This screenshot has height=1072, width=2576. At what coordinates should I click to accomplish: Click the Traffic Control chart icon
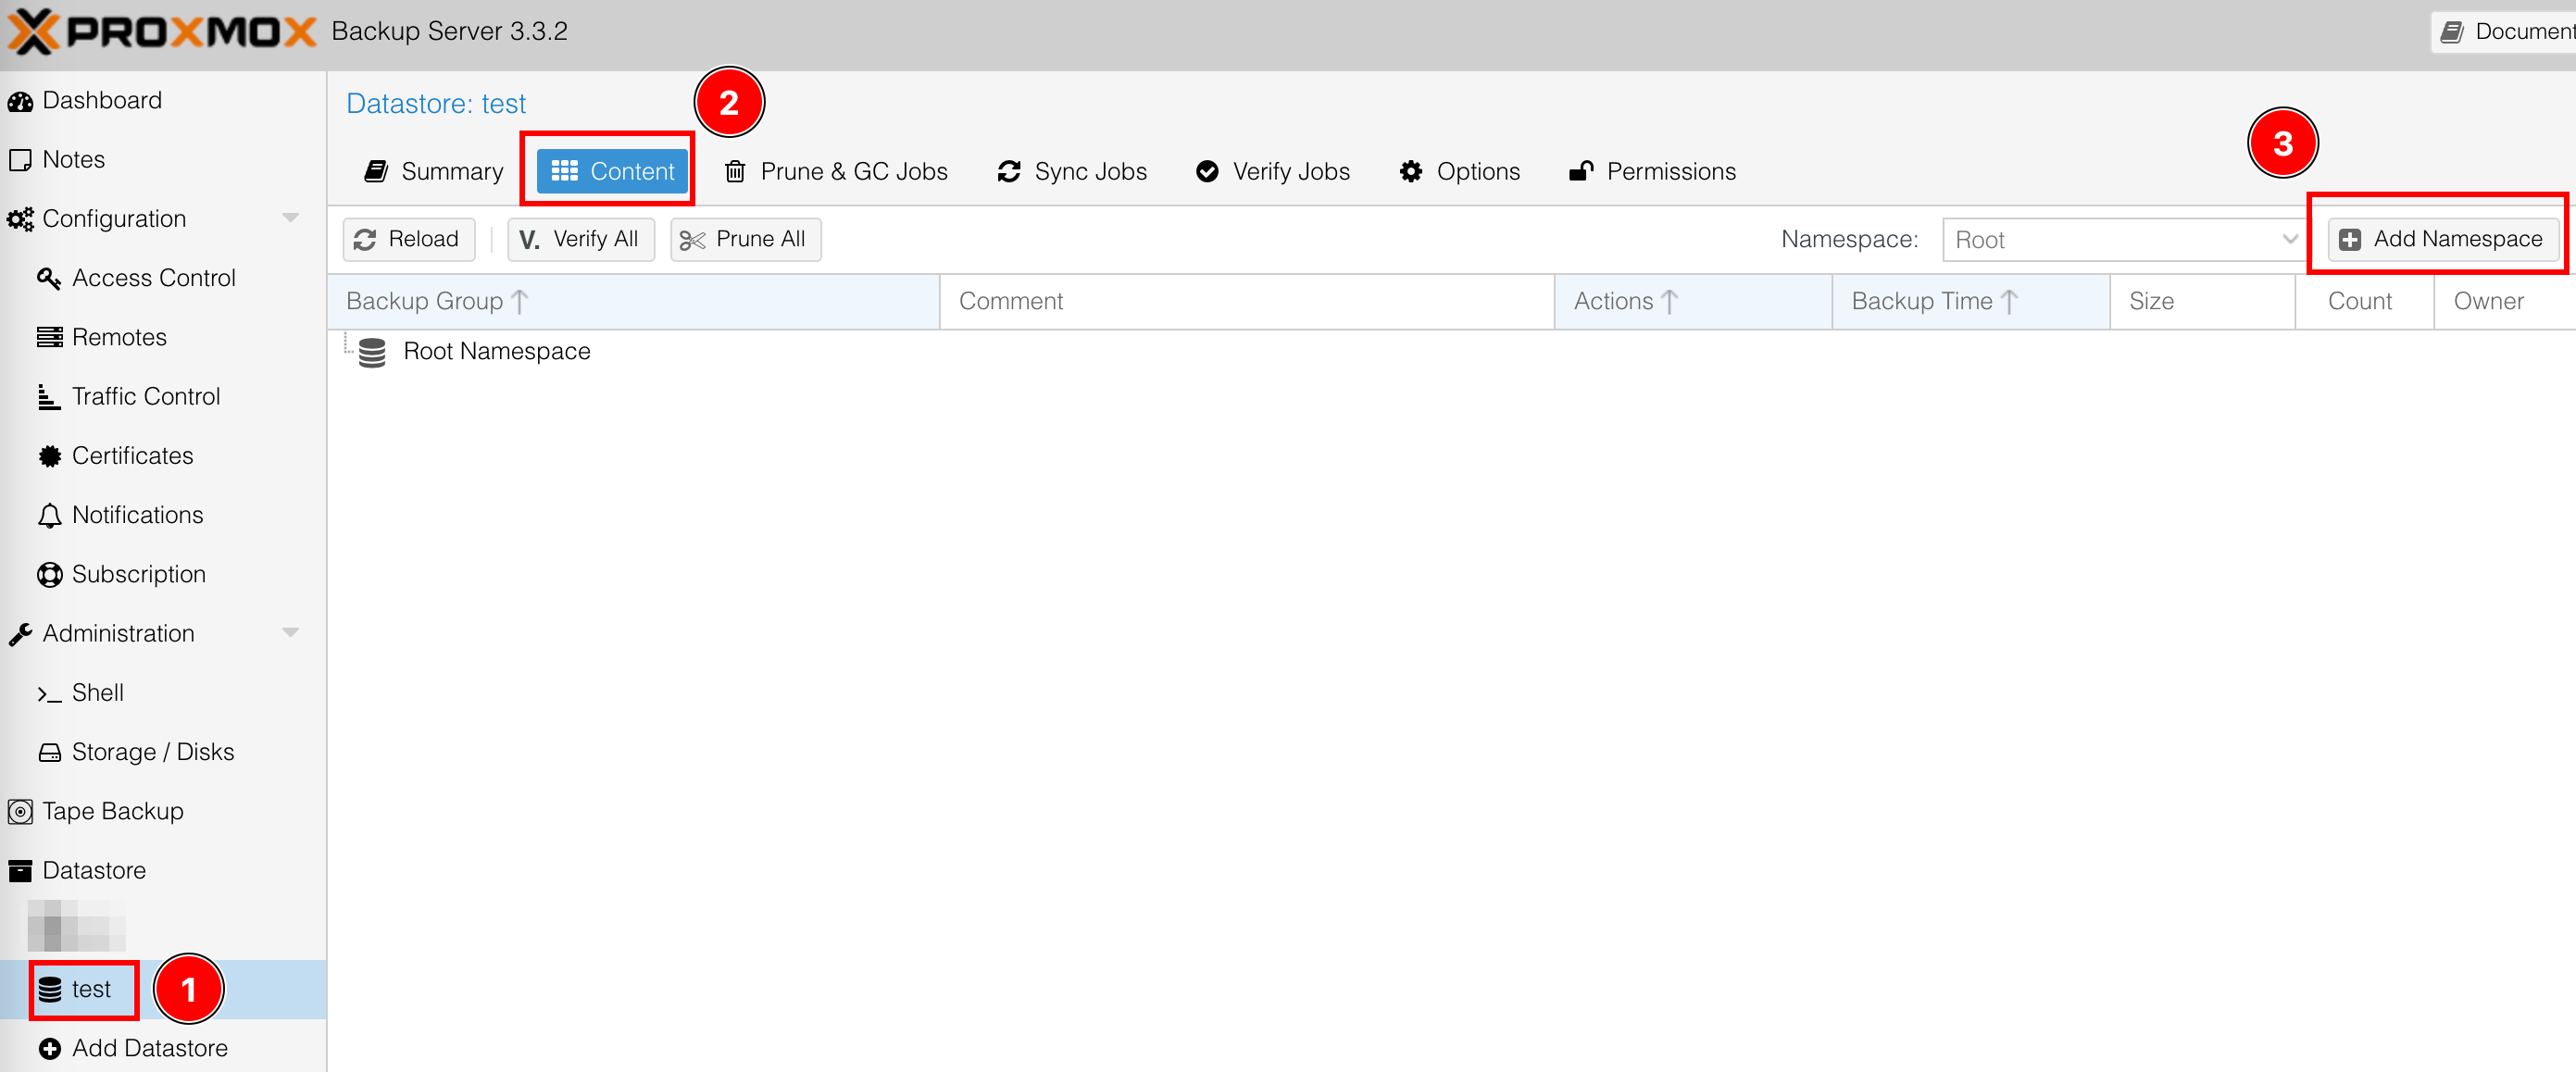coord(48,397)
